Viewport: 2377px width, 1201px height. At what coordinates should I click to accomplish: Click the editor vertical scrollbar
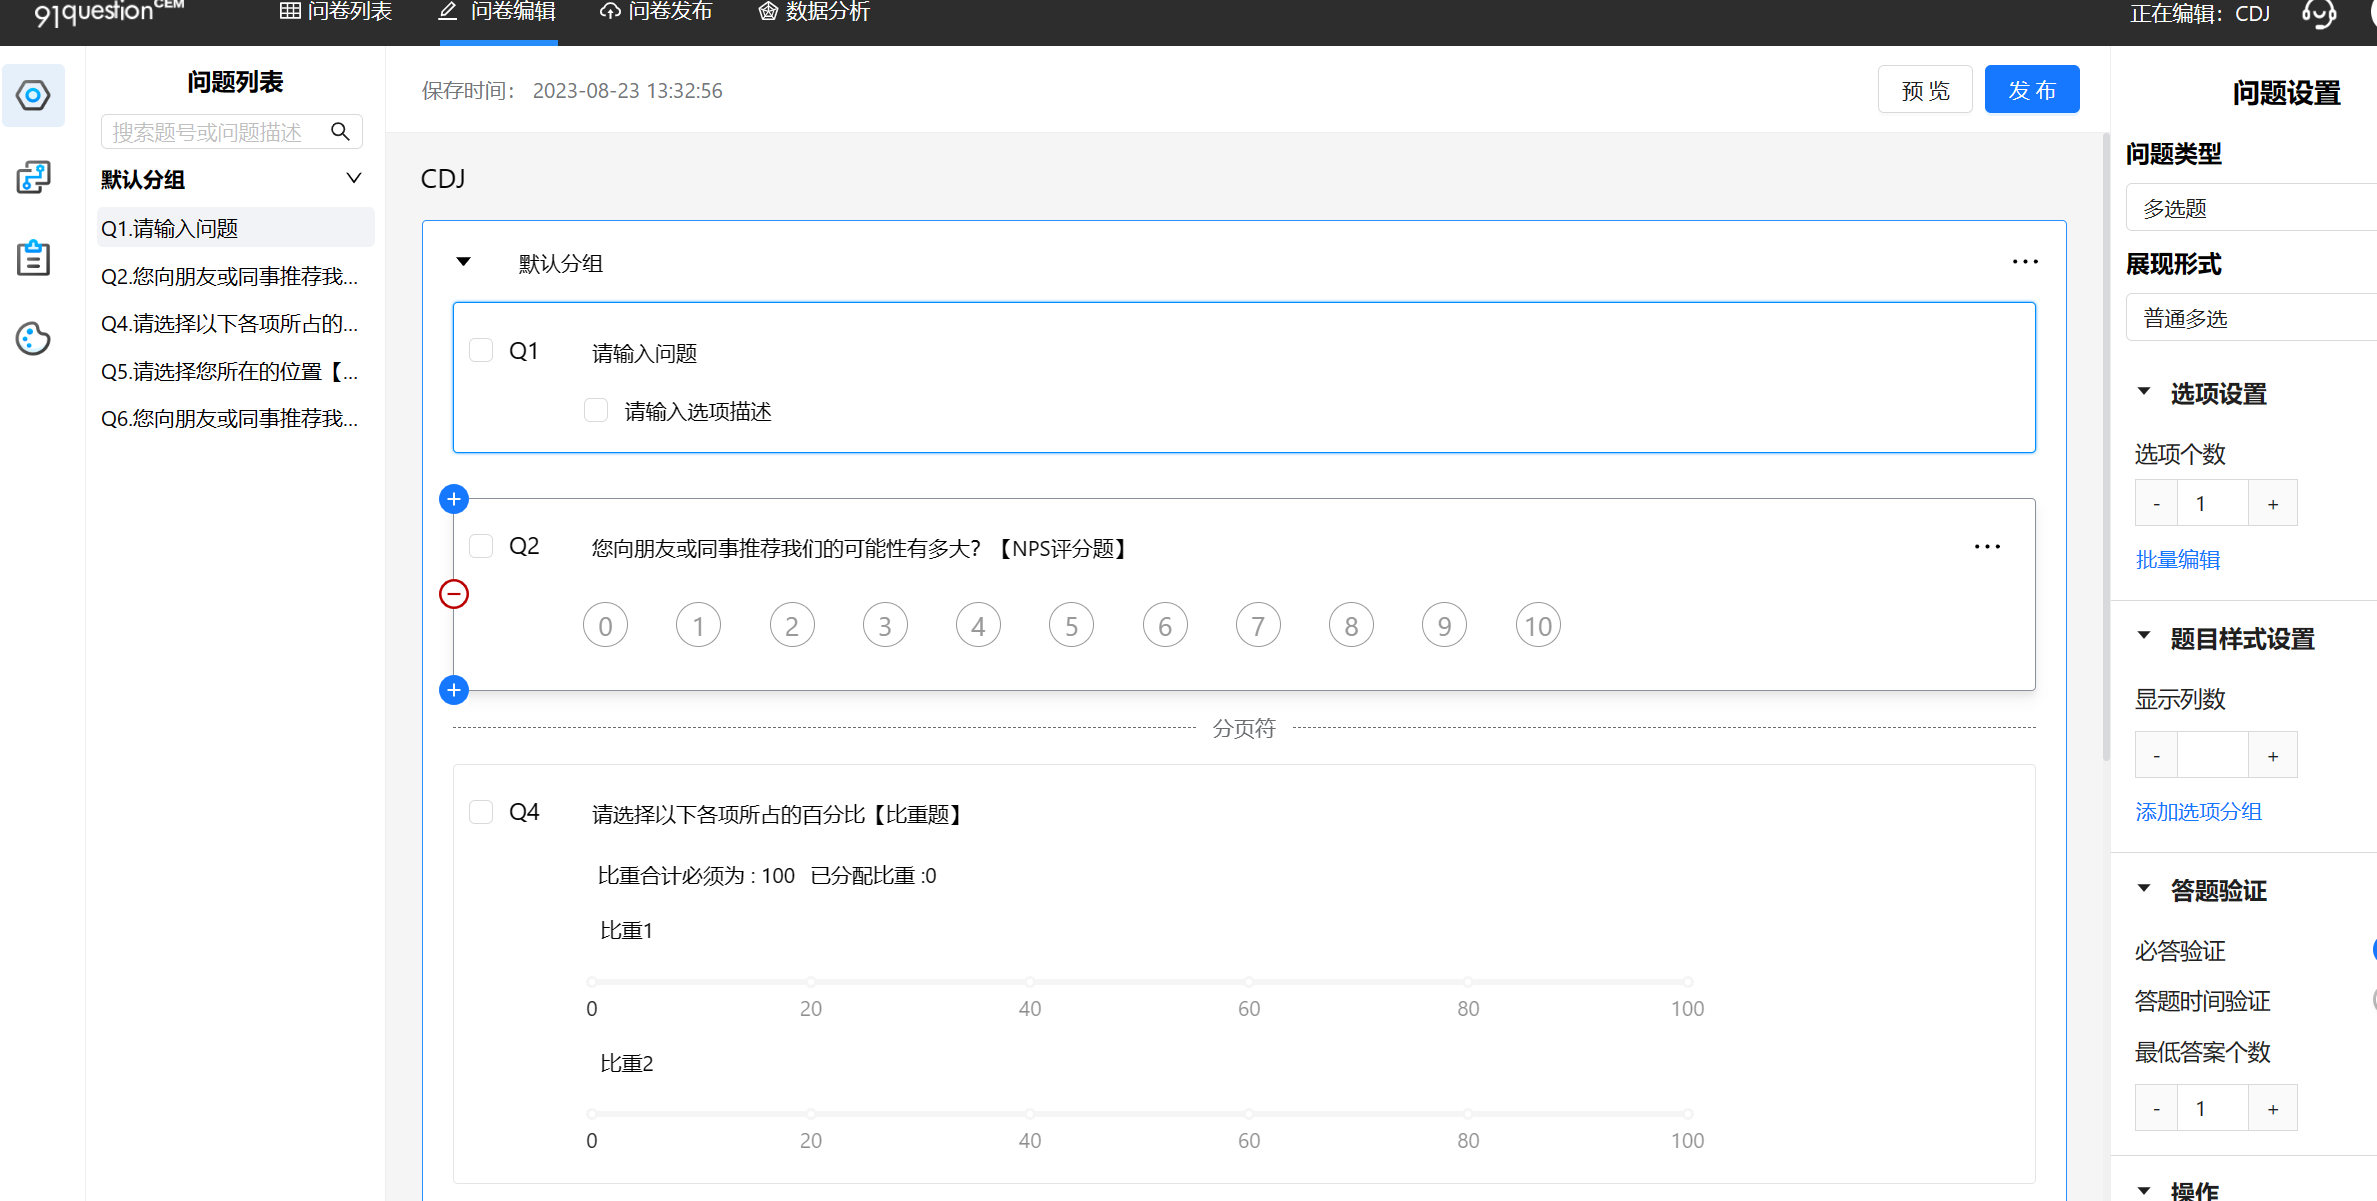pos(2106,448)
